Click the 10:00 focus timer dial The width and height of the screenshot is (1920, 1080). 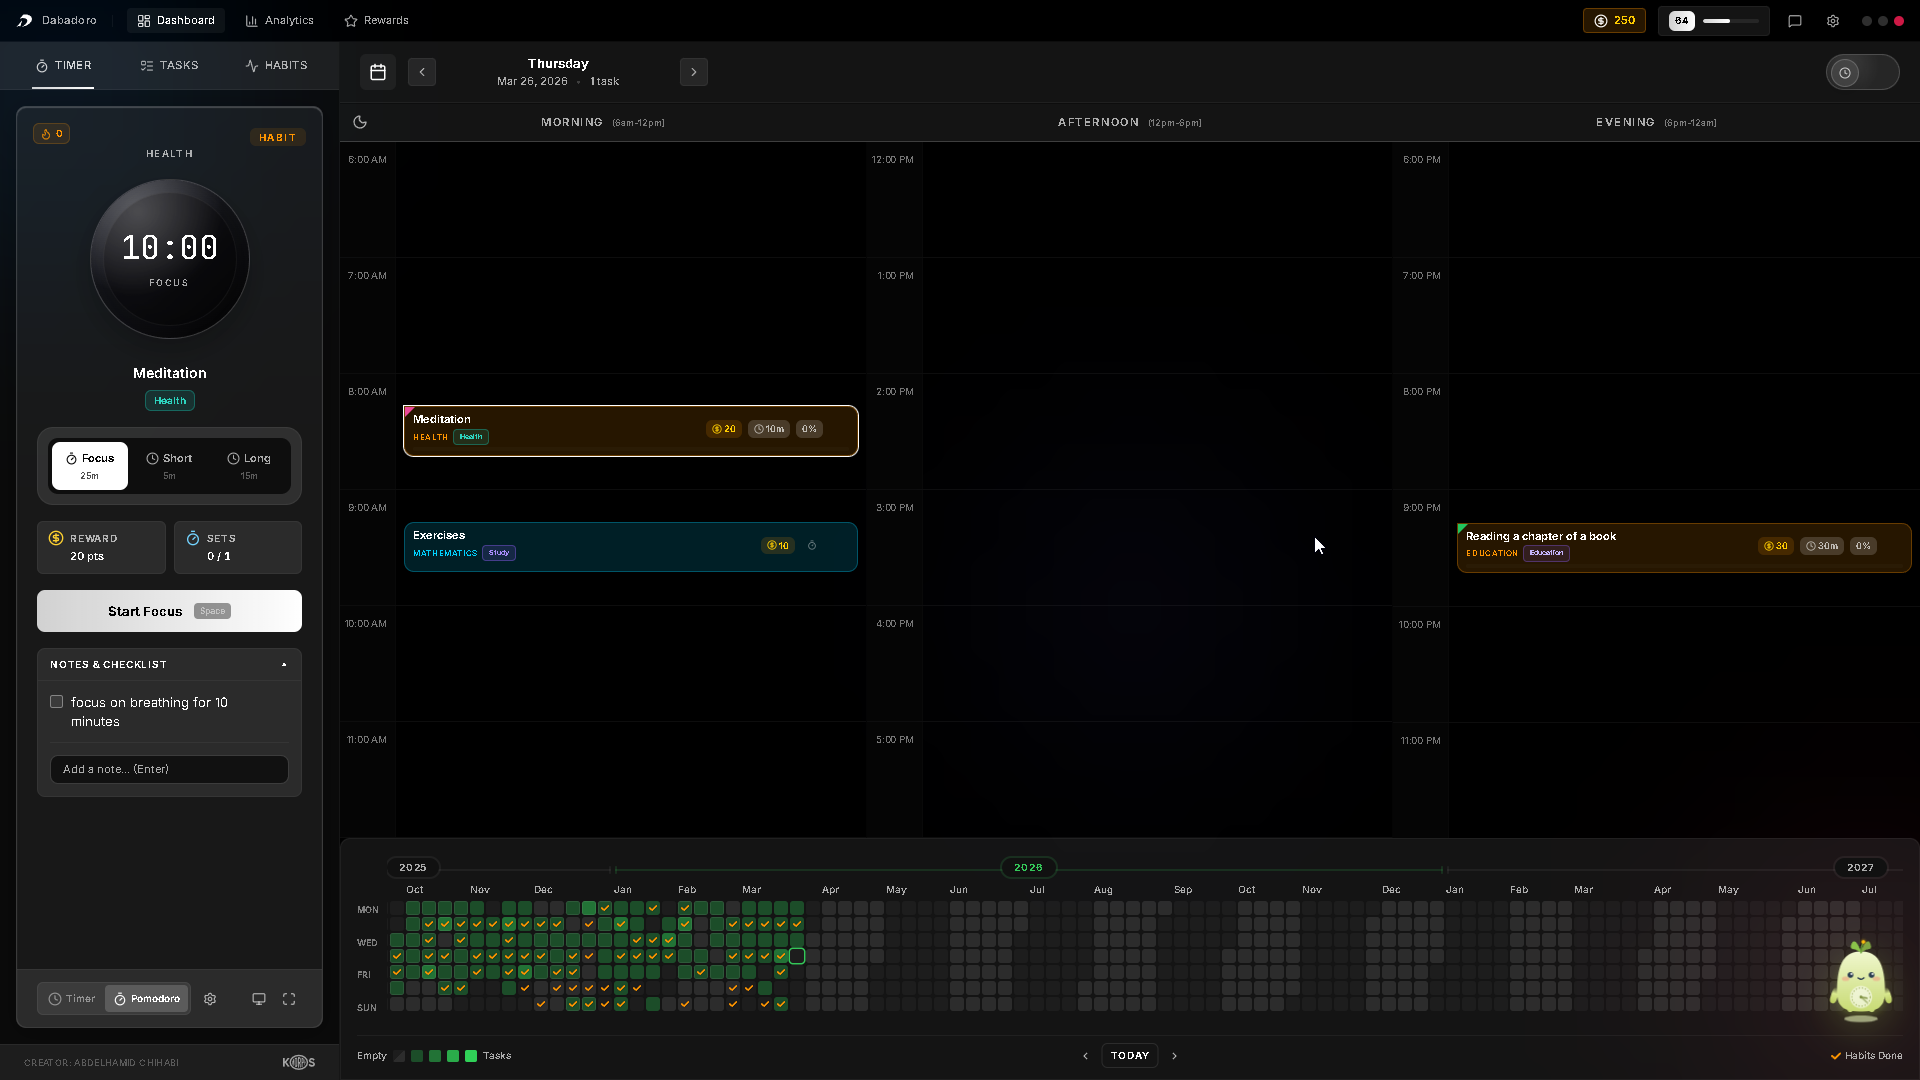click(x=170, y=259)
